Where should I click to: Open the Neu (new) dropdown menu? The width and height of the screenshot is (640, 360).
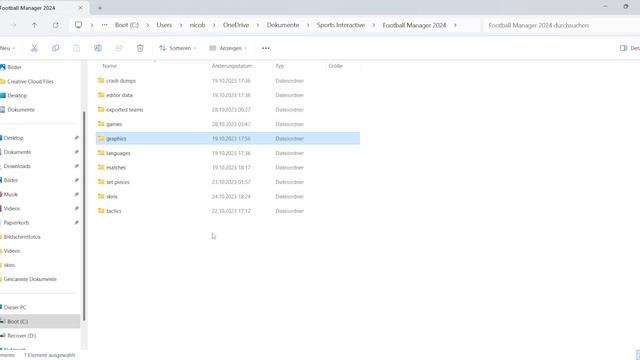7,48
